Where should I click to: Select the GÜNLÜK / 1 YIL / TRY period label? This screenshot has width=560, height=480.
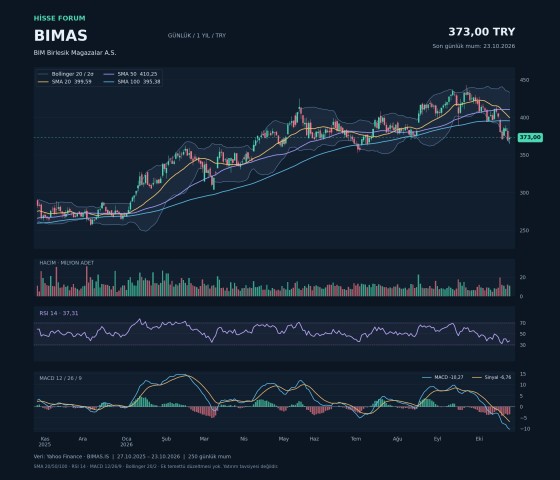pos(197,36)
